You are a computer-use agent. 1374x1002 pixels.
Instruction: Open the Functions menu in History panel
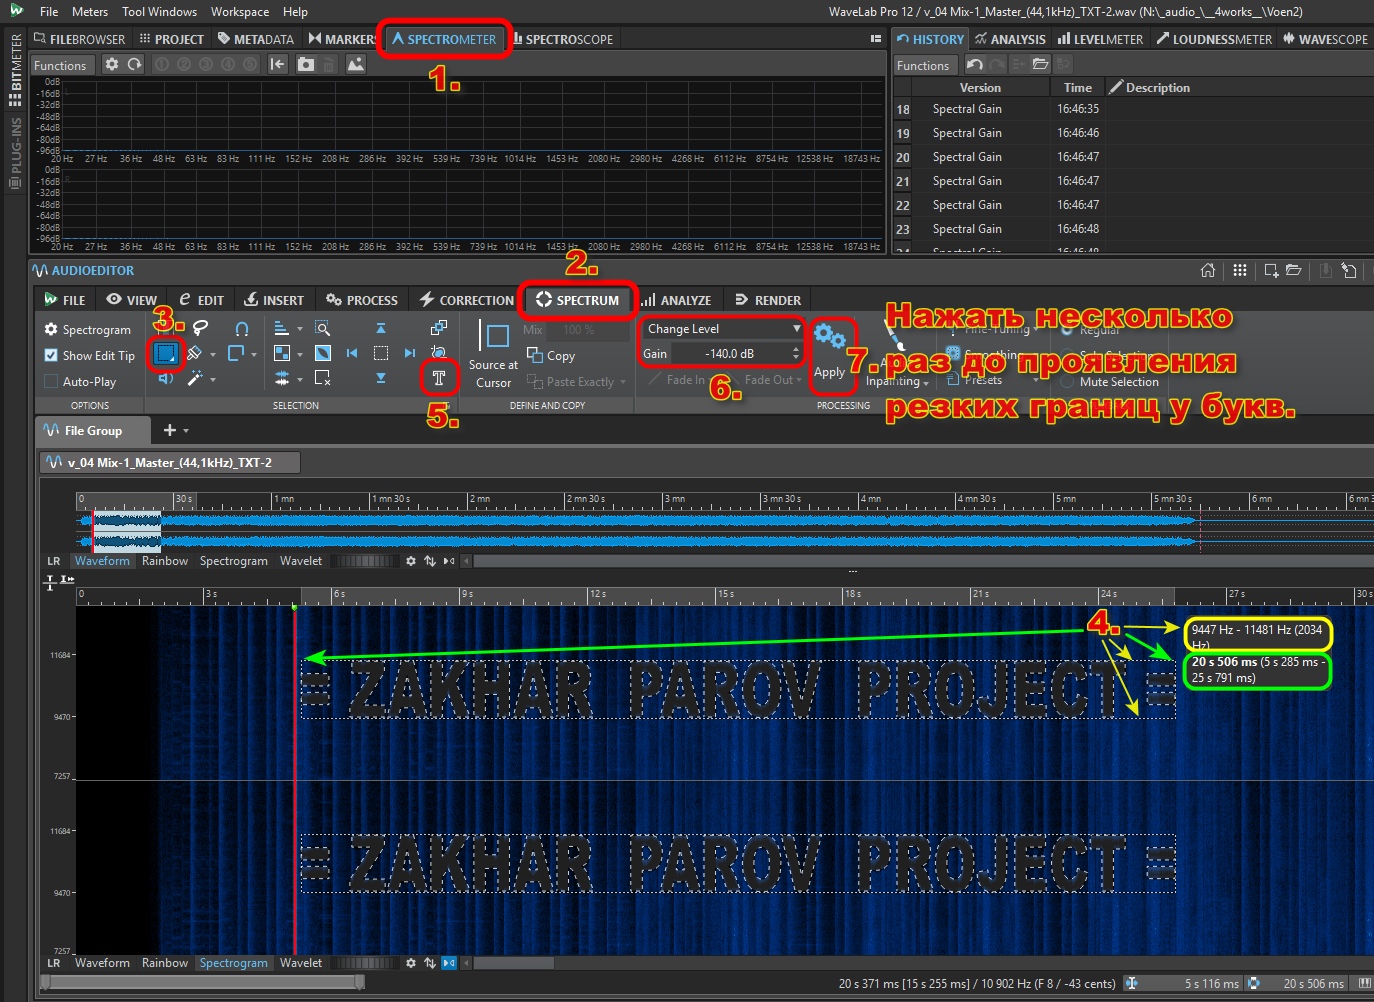pos(923,65)
